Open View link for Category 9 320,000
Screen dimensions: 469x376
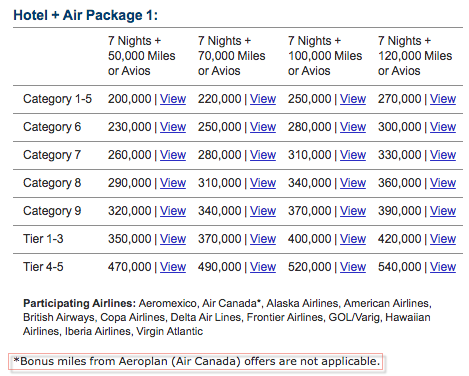tap(173, 211)
